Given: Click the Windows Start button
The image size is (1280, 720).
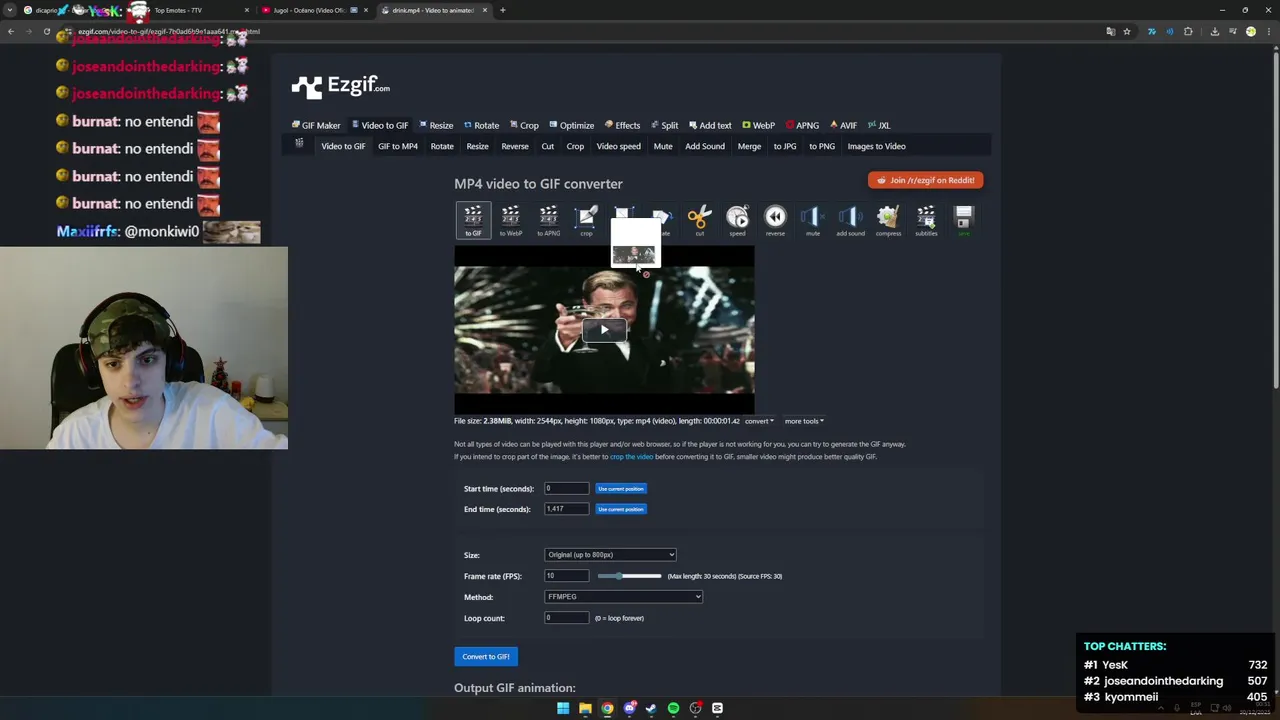Looking at the screenshot, I should click(563, 708).
